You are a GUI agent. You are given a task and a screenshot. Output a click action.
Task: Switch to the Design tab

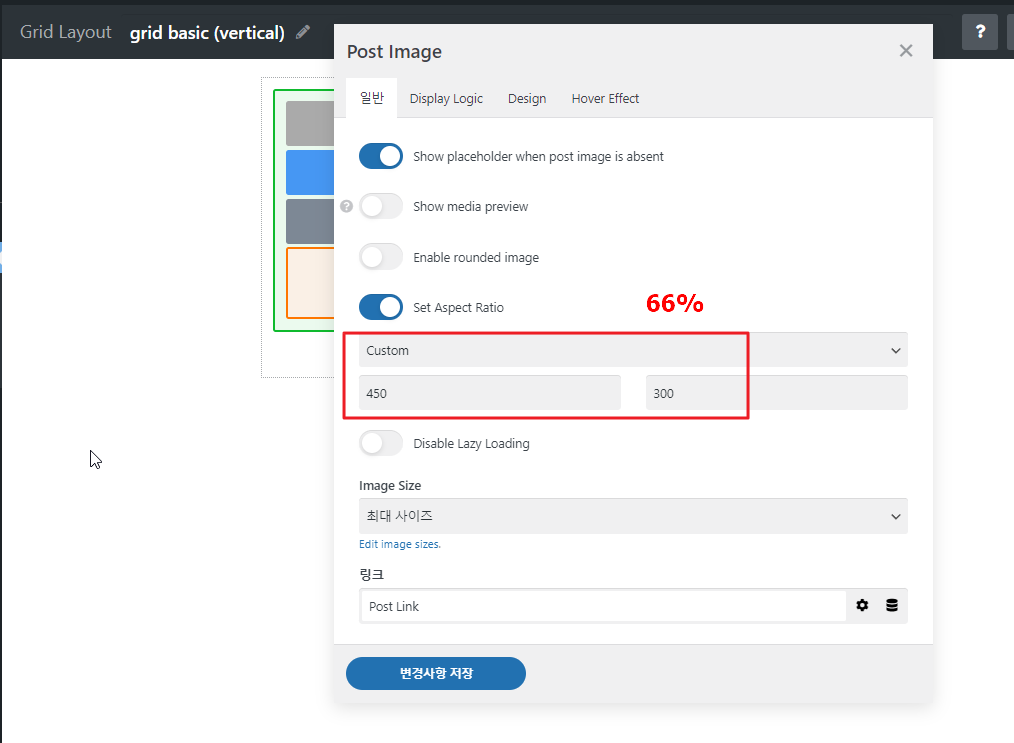[x=527, y=98]
